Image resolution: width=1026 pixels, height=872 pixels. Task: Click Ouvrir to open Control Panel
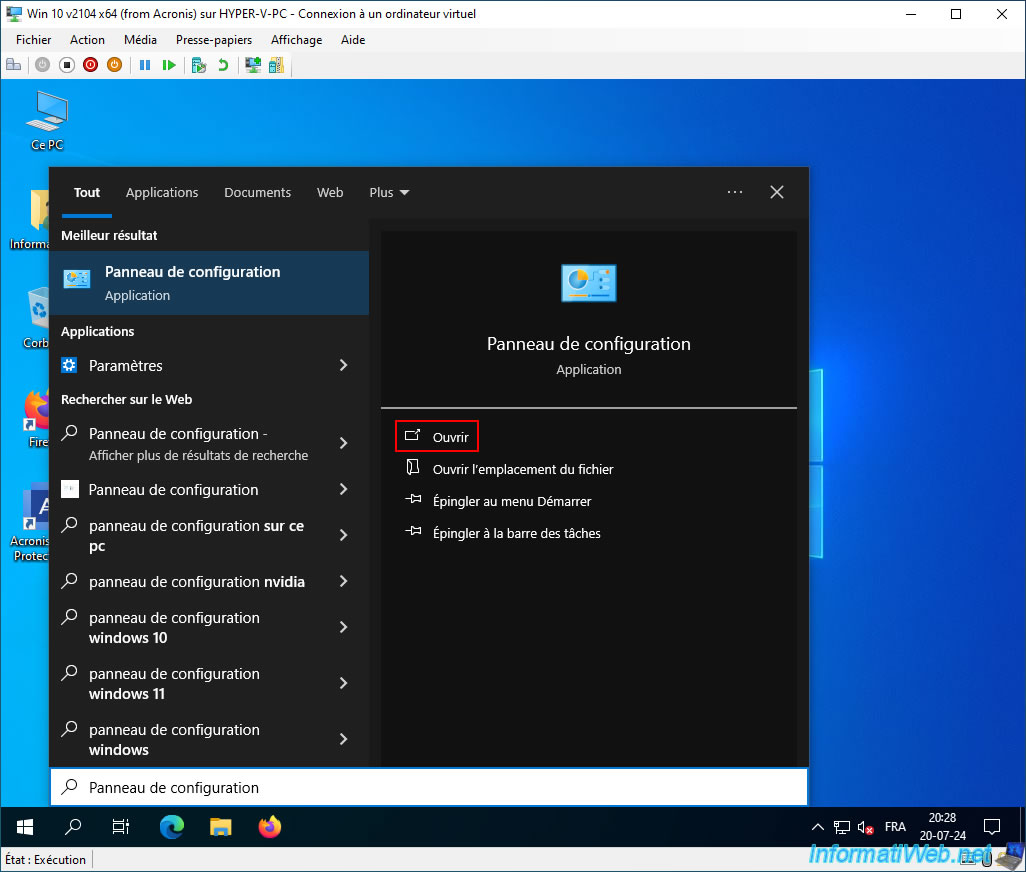pos(437,436)
